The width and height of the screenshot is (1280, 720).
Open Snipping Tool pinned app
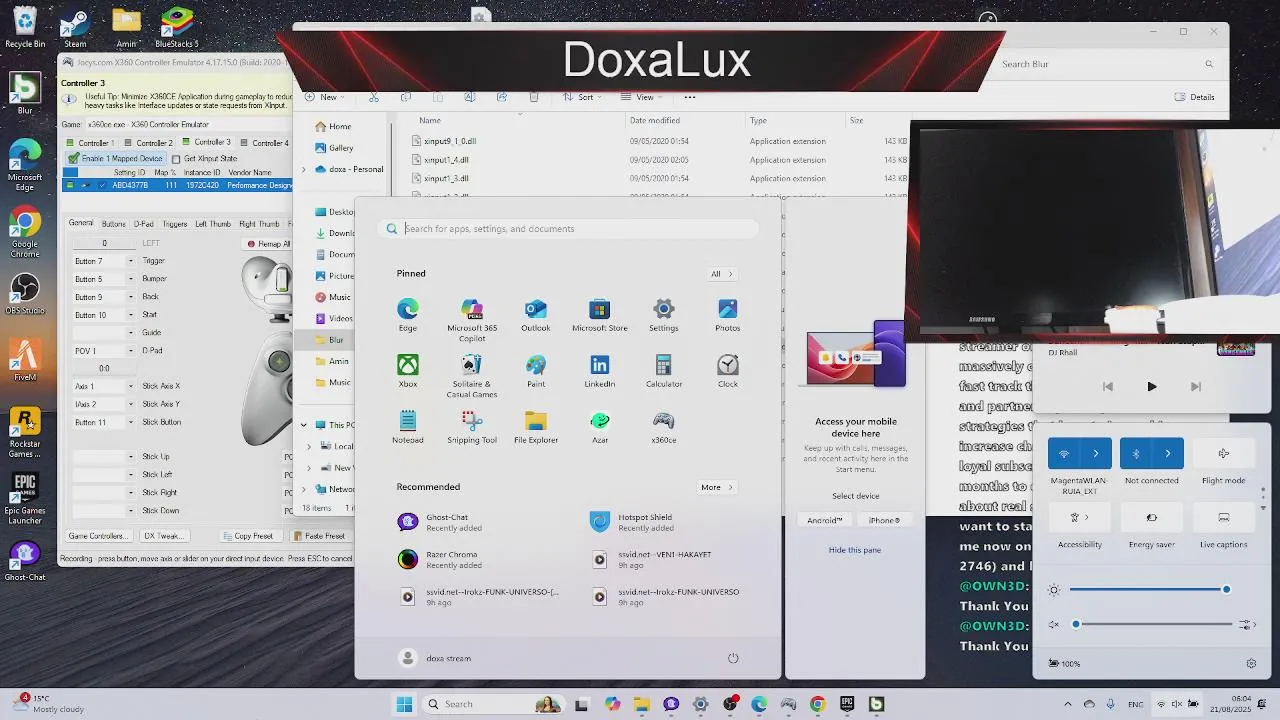coord(472,427)
